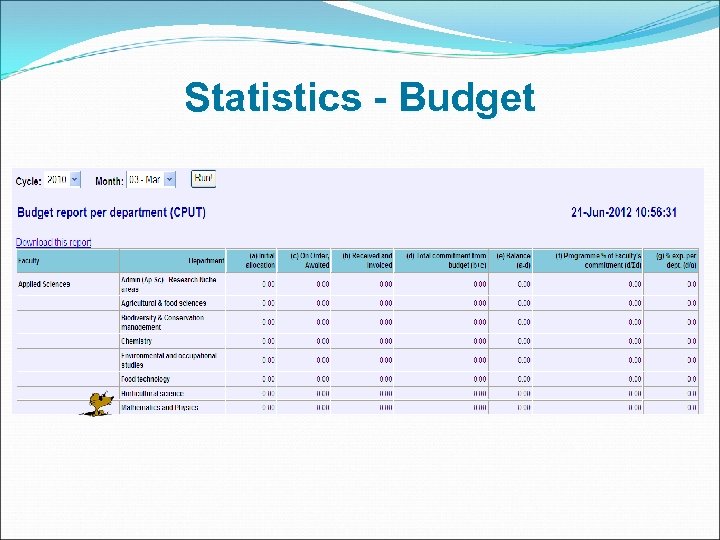Click the cartoon mouse image
This screenshot has height=540, width=720.
(98, 404)
